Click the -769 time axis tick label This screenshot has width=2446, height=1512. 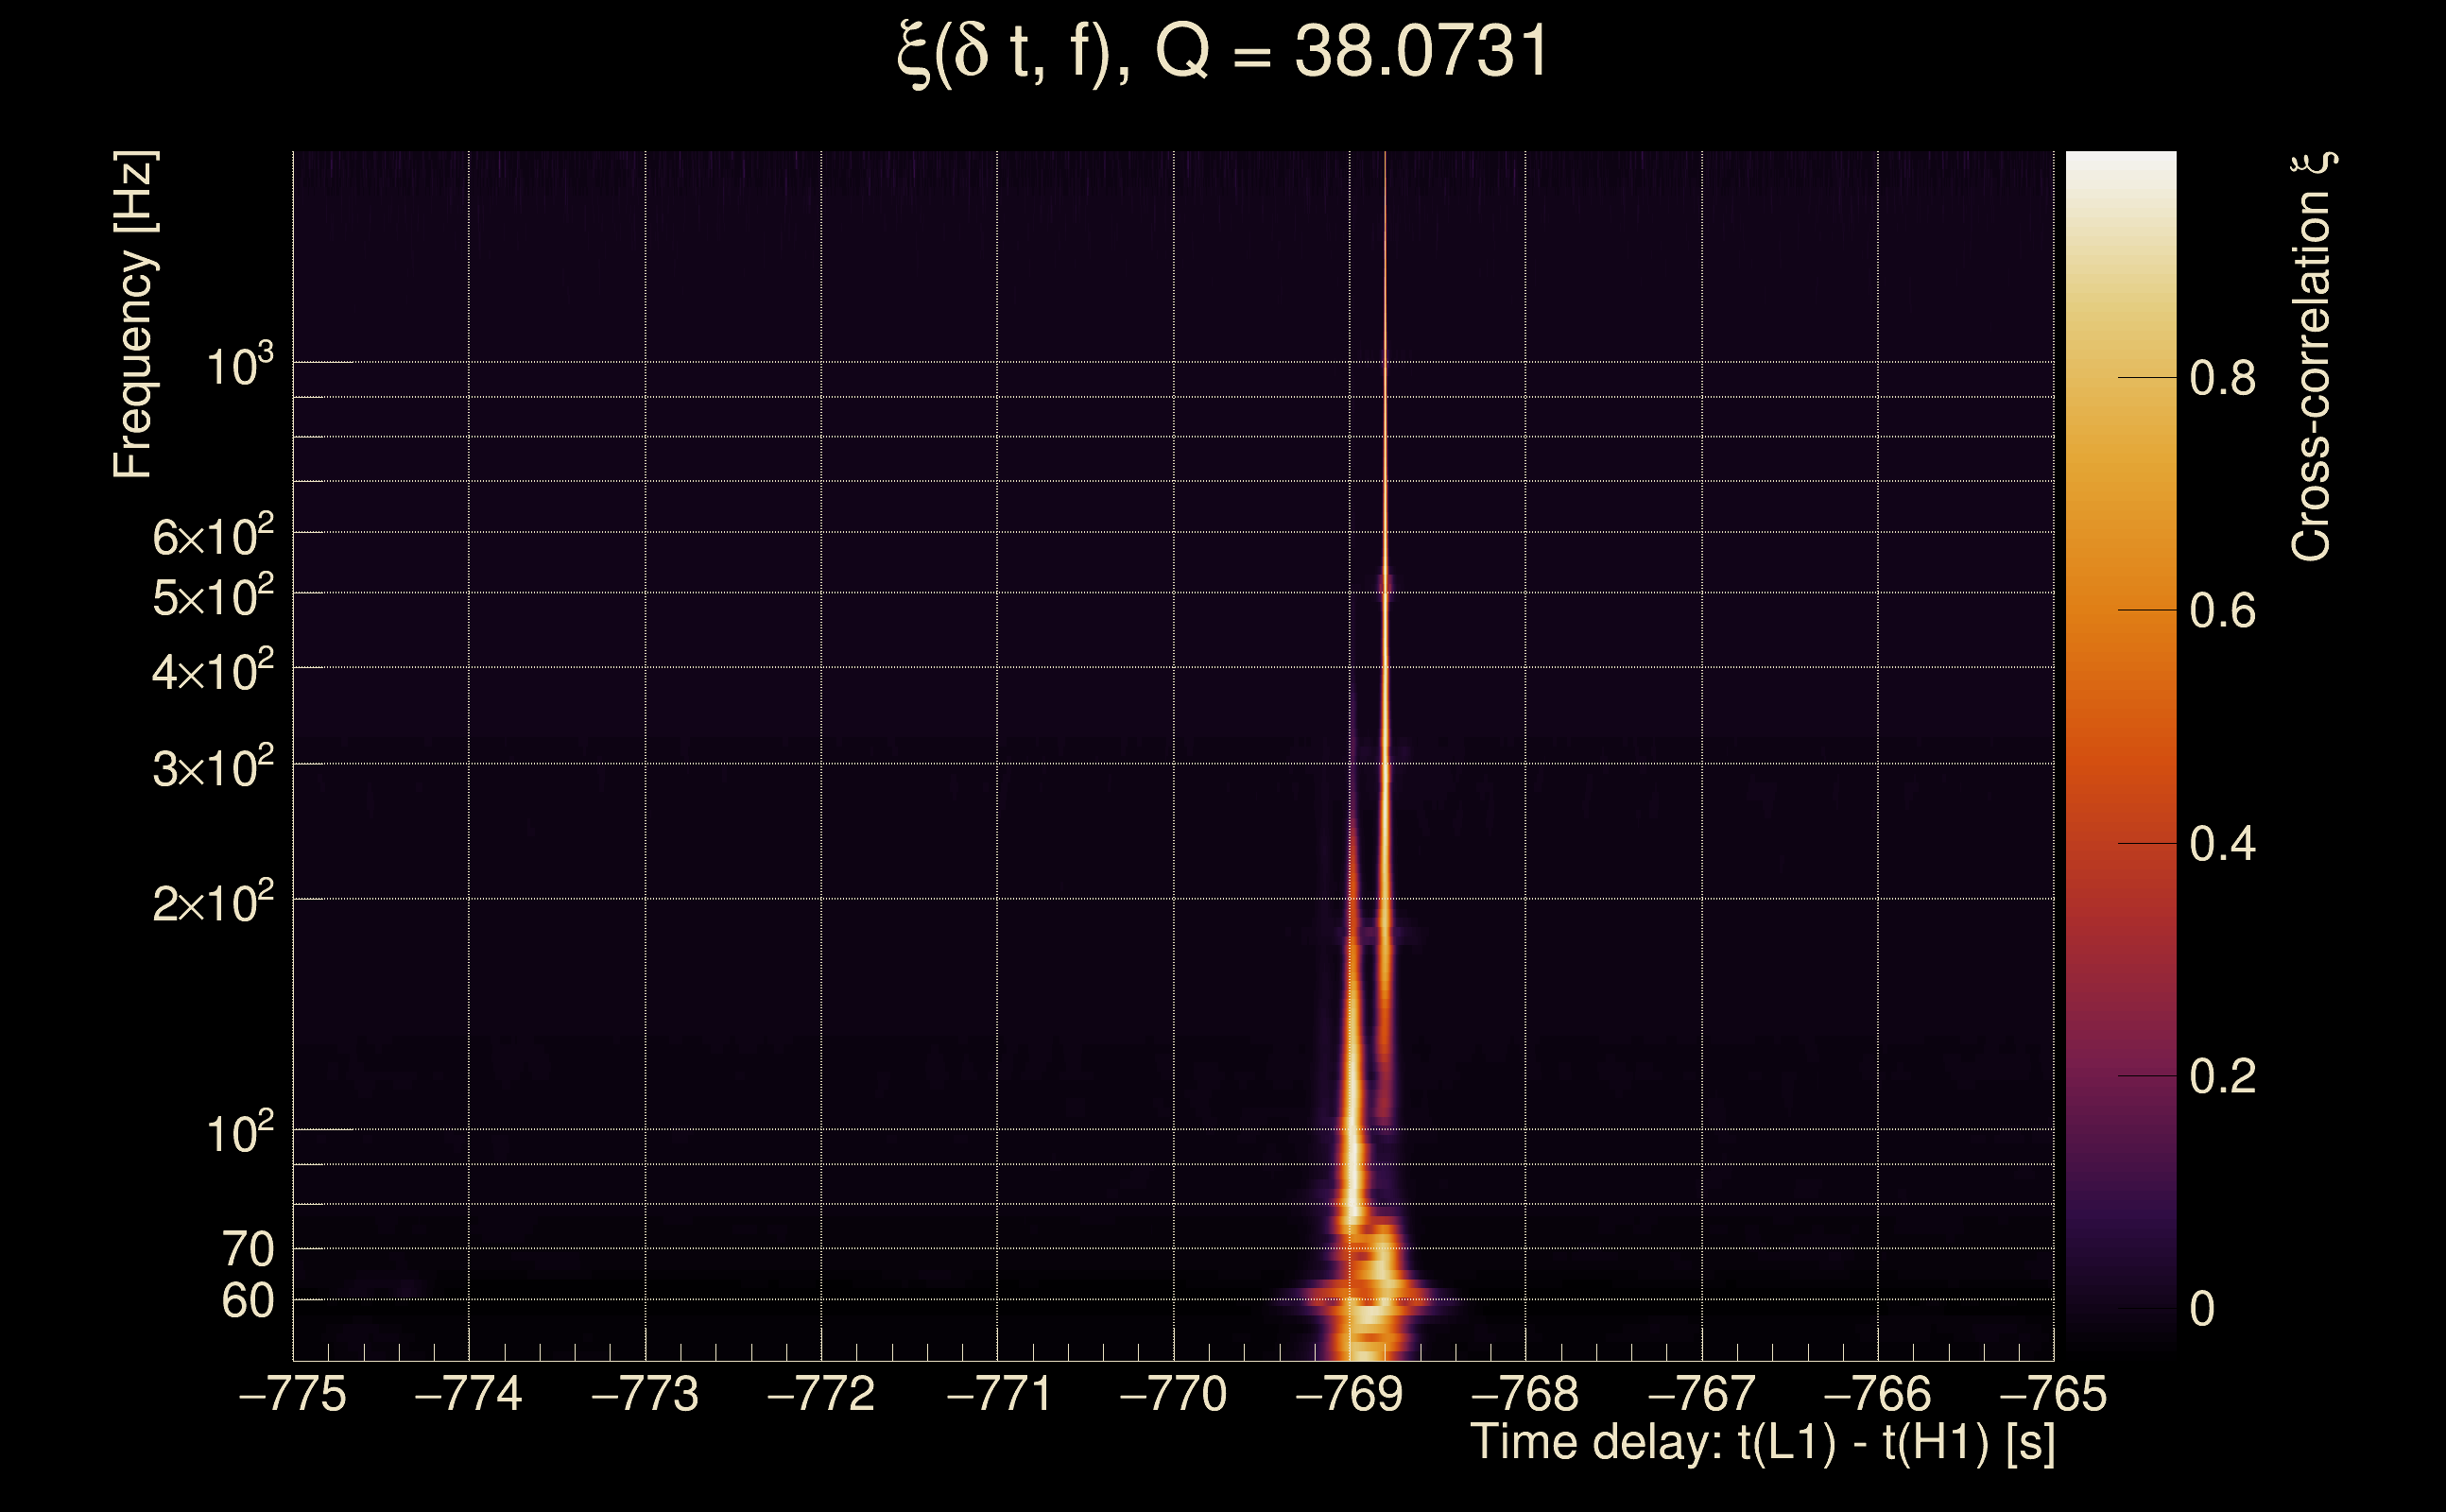(1349, 1394)
